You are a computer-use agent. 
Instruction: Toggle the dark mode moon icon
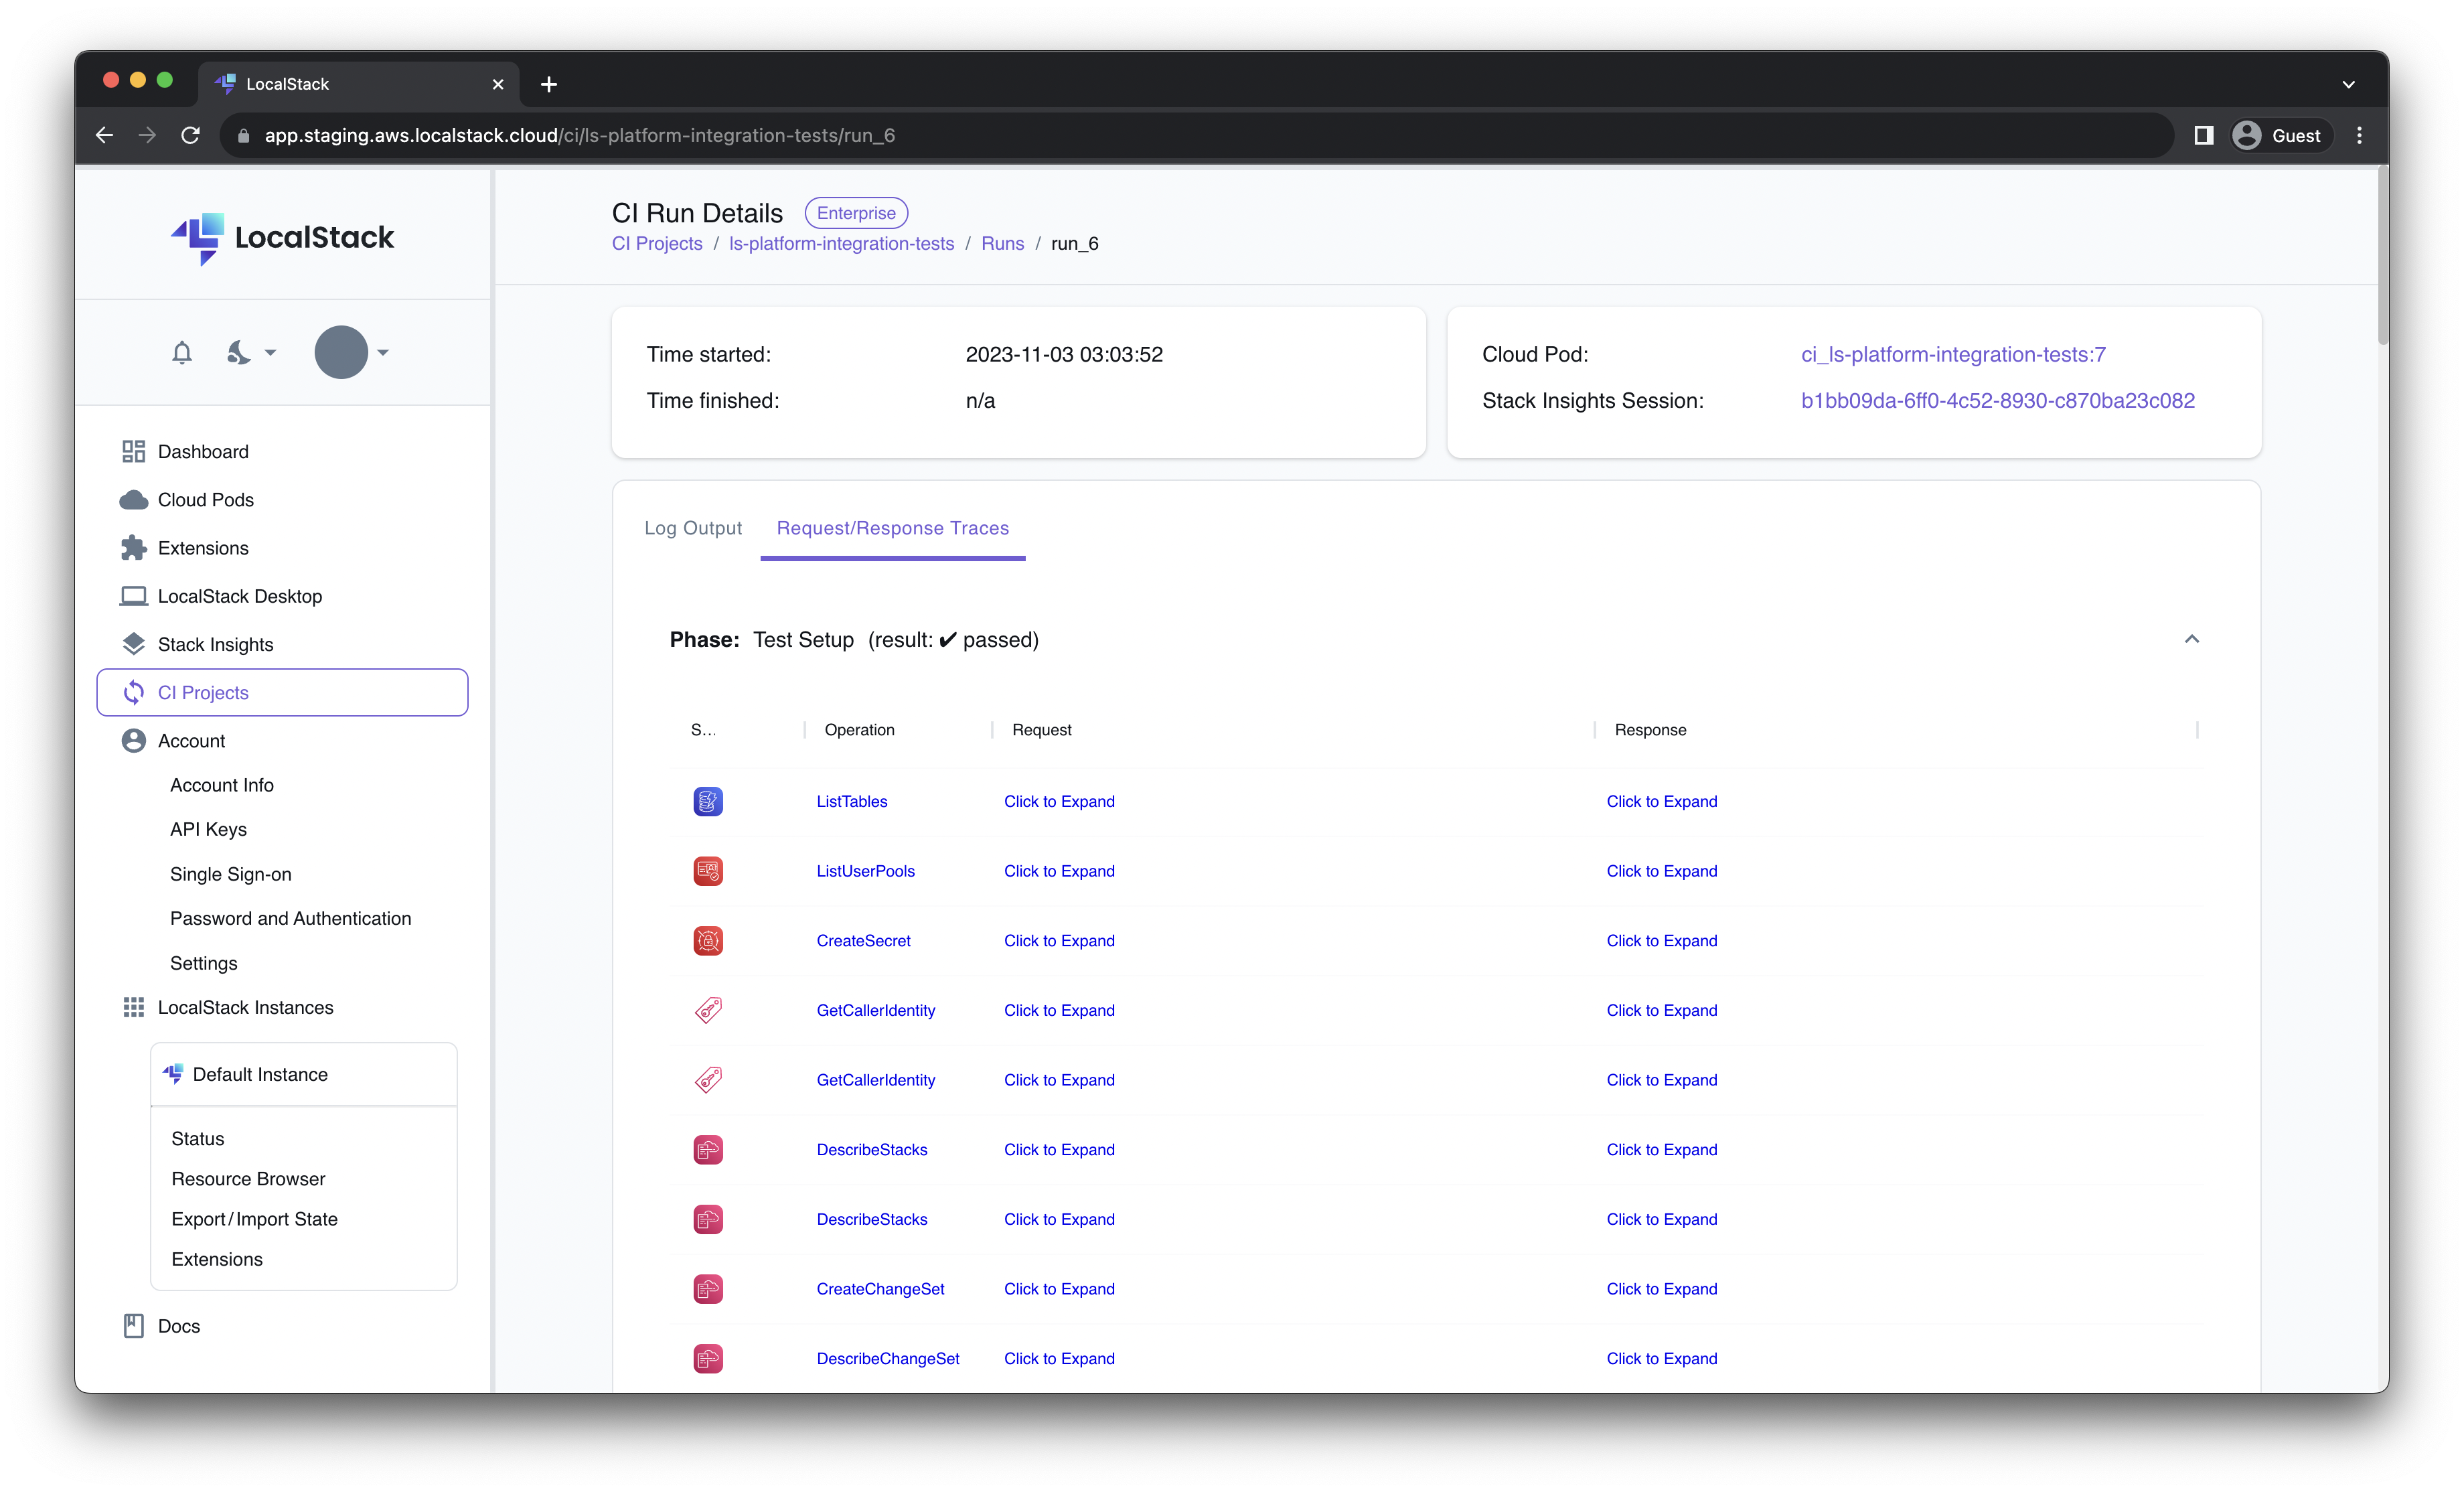coord(238,352)
